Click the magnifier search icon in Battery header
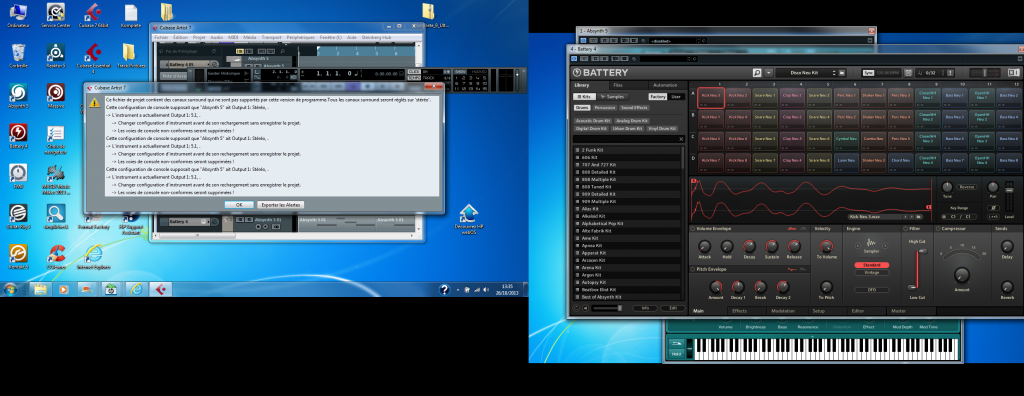 757,73
